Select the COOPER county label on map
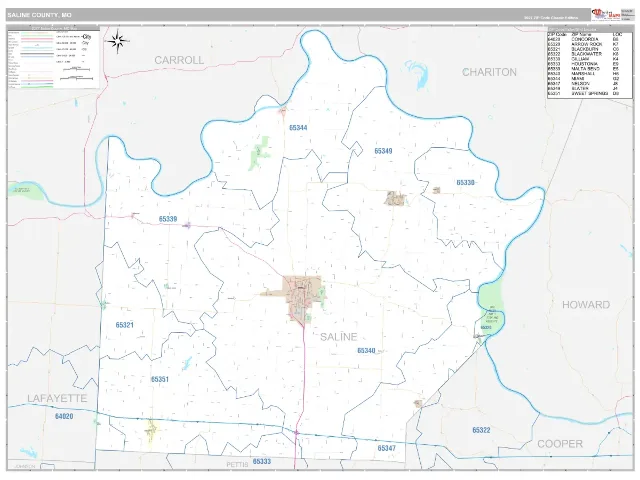This screenshot has width=640, height=480. pos(560,444)
